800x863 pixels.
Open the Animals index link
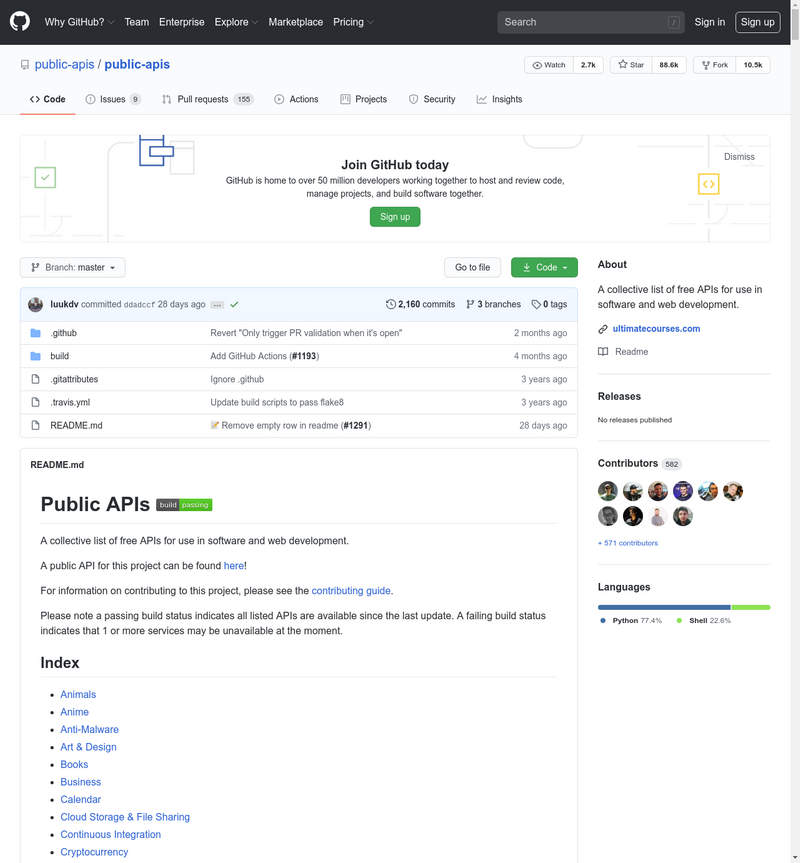pos(78,695)
